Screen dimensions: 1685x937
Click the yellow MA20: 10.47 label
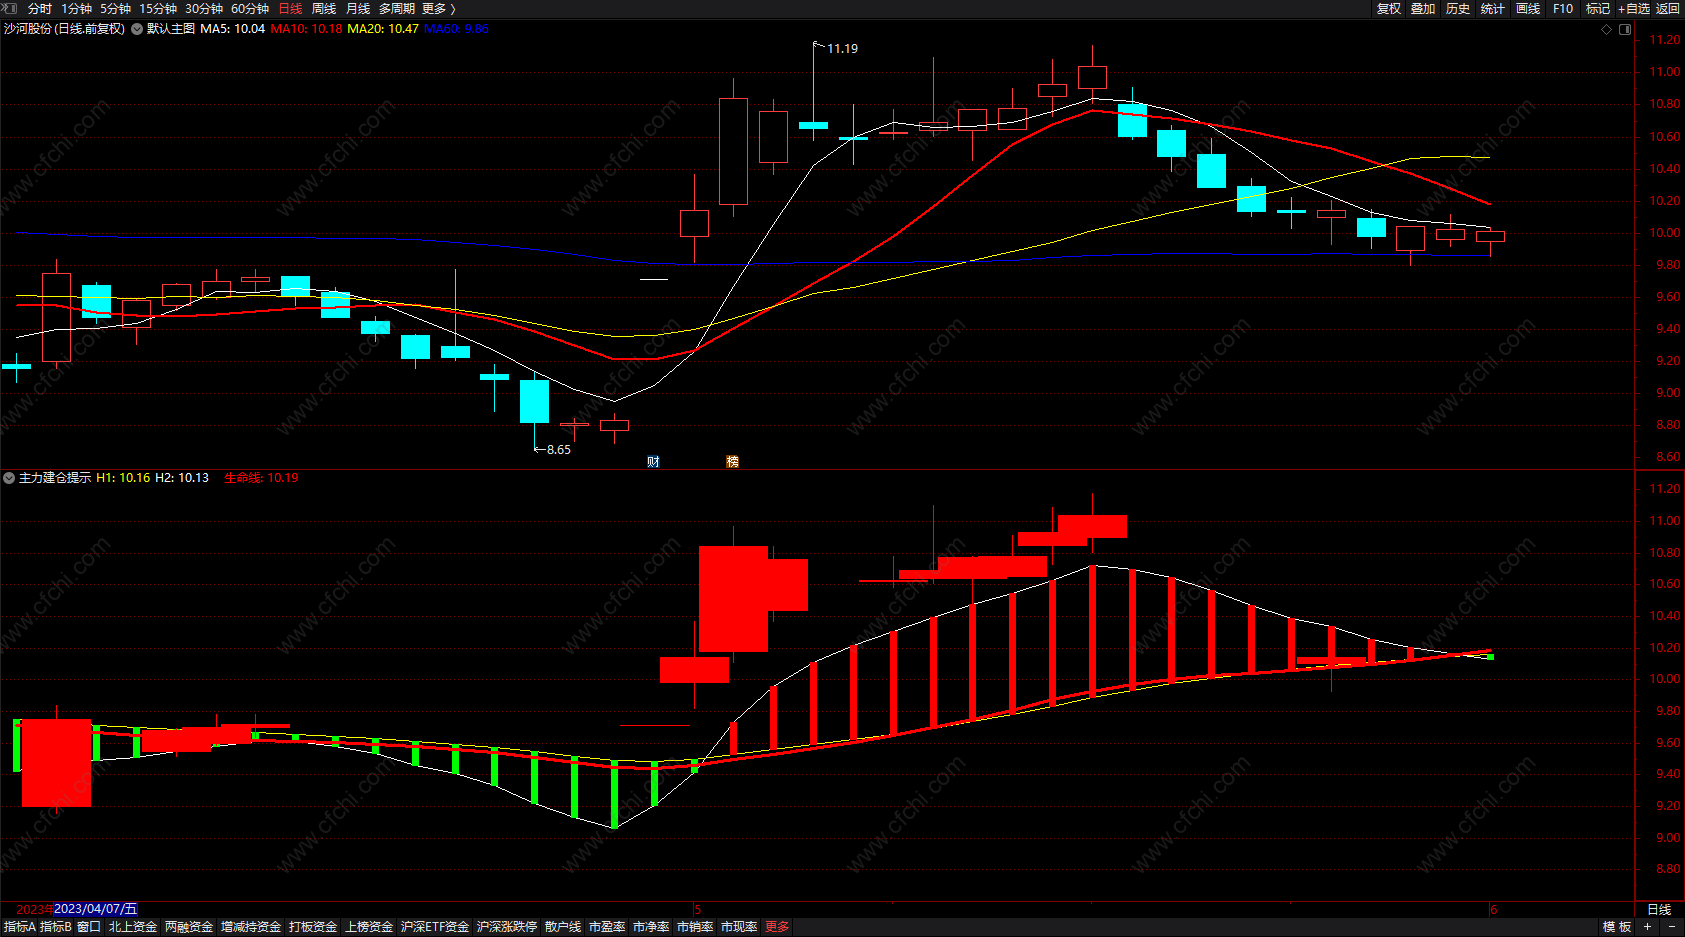383,29
